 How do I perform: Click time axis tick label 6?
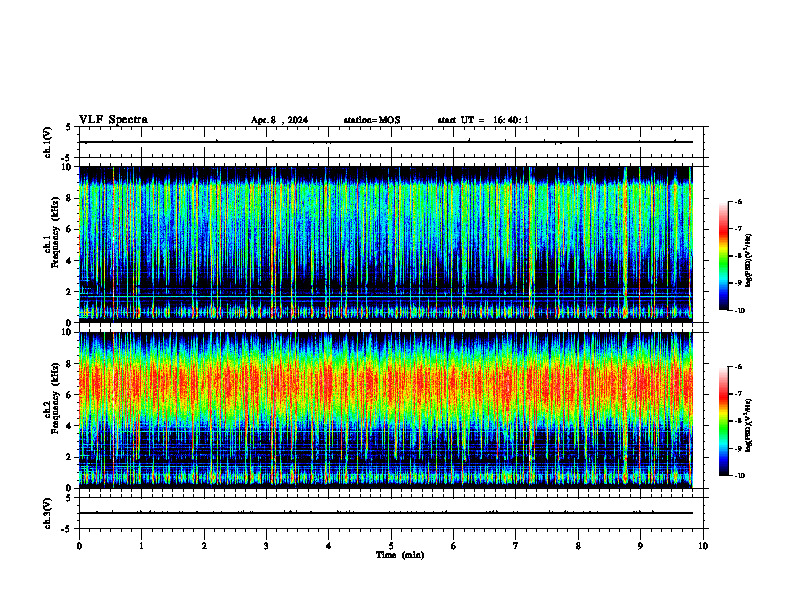tap(454, 546)
